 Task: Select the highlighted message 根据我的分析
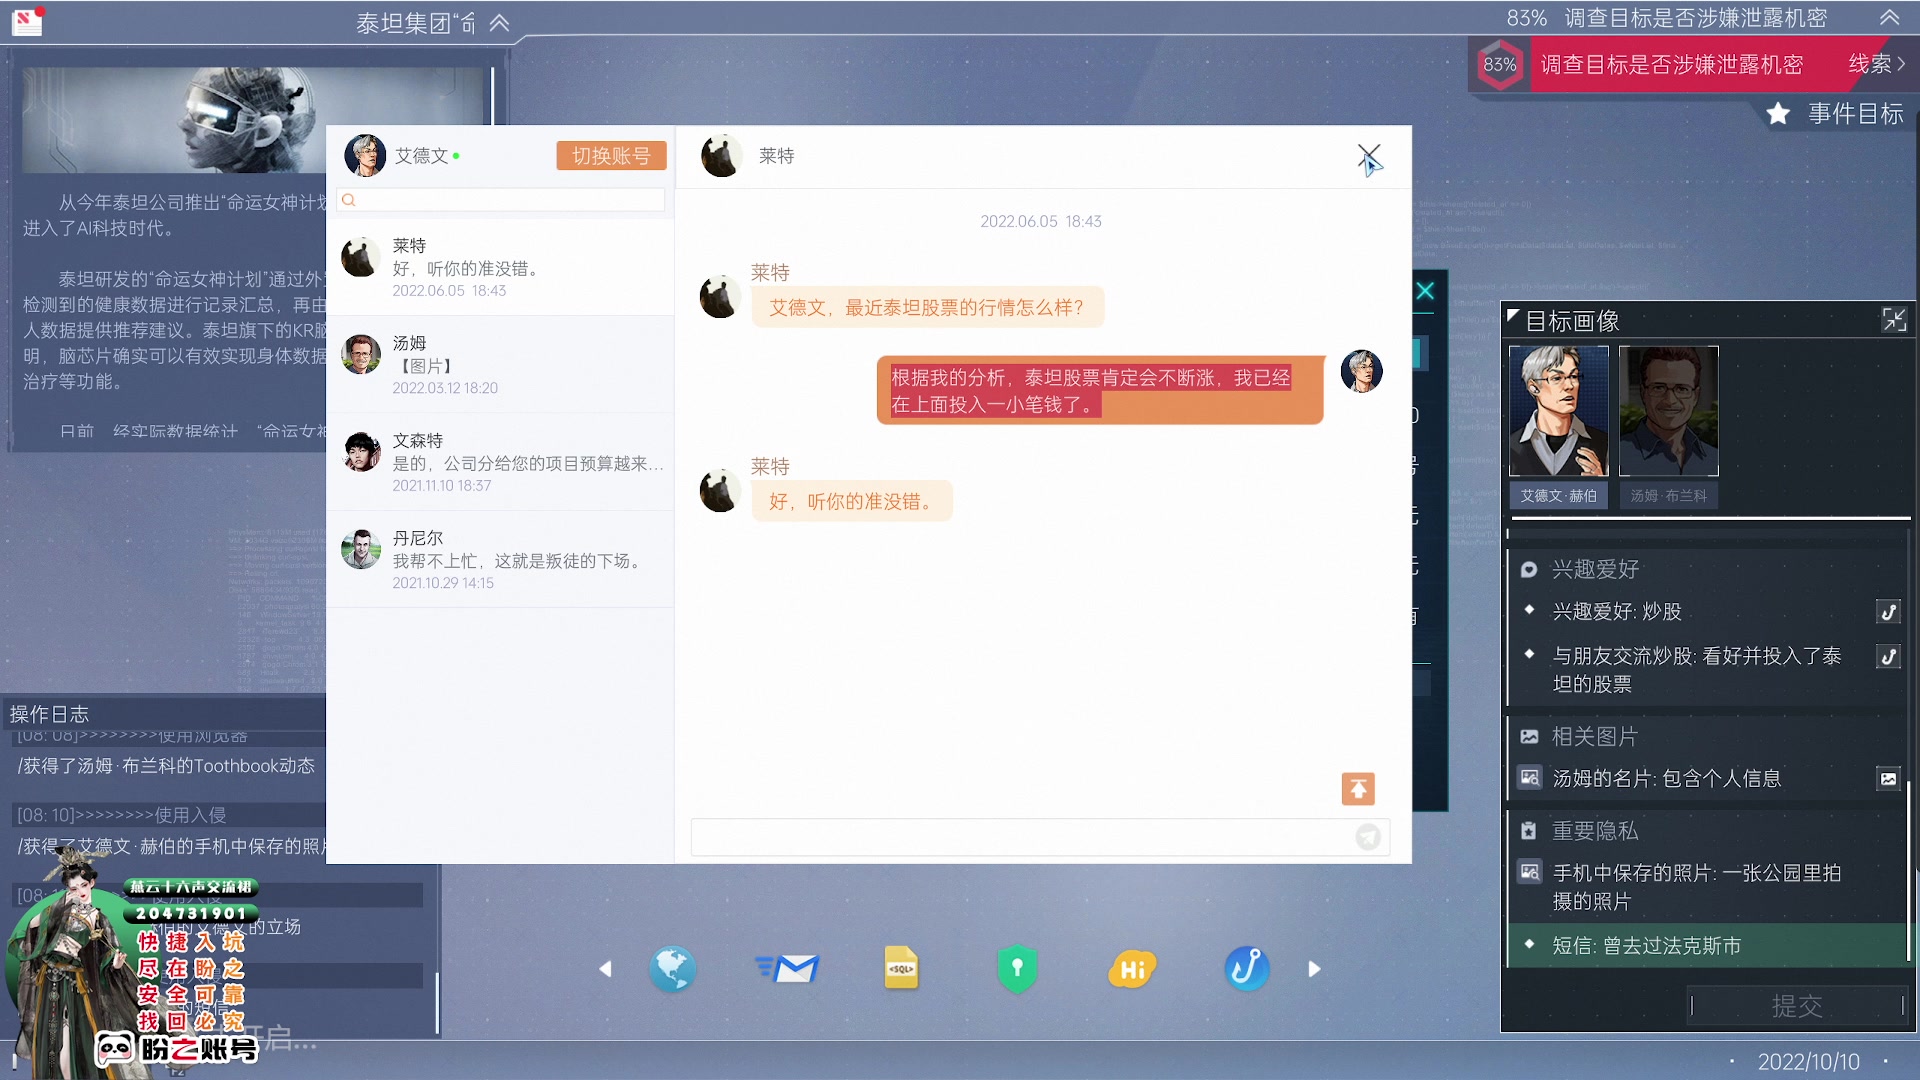pyautogui.click(x=1100, y=391)
